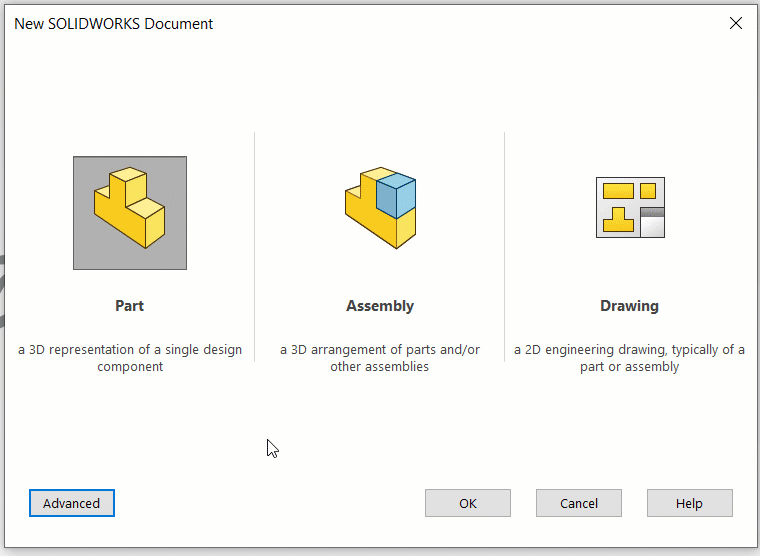Click the 'Part' label text
Viewport: 760px width, 556px height.
tap(129, 306)
